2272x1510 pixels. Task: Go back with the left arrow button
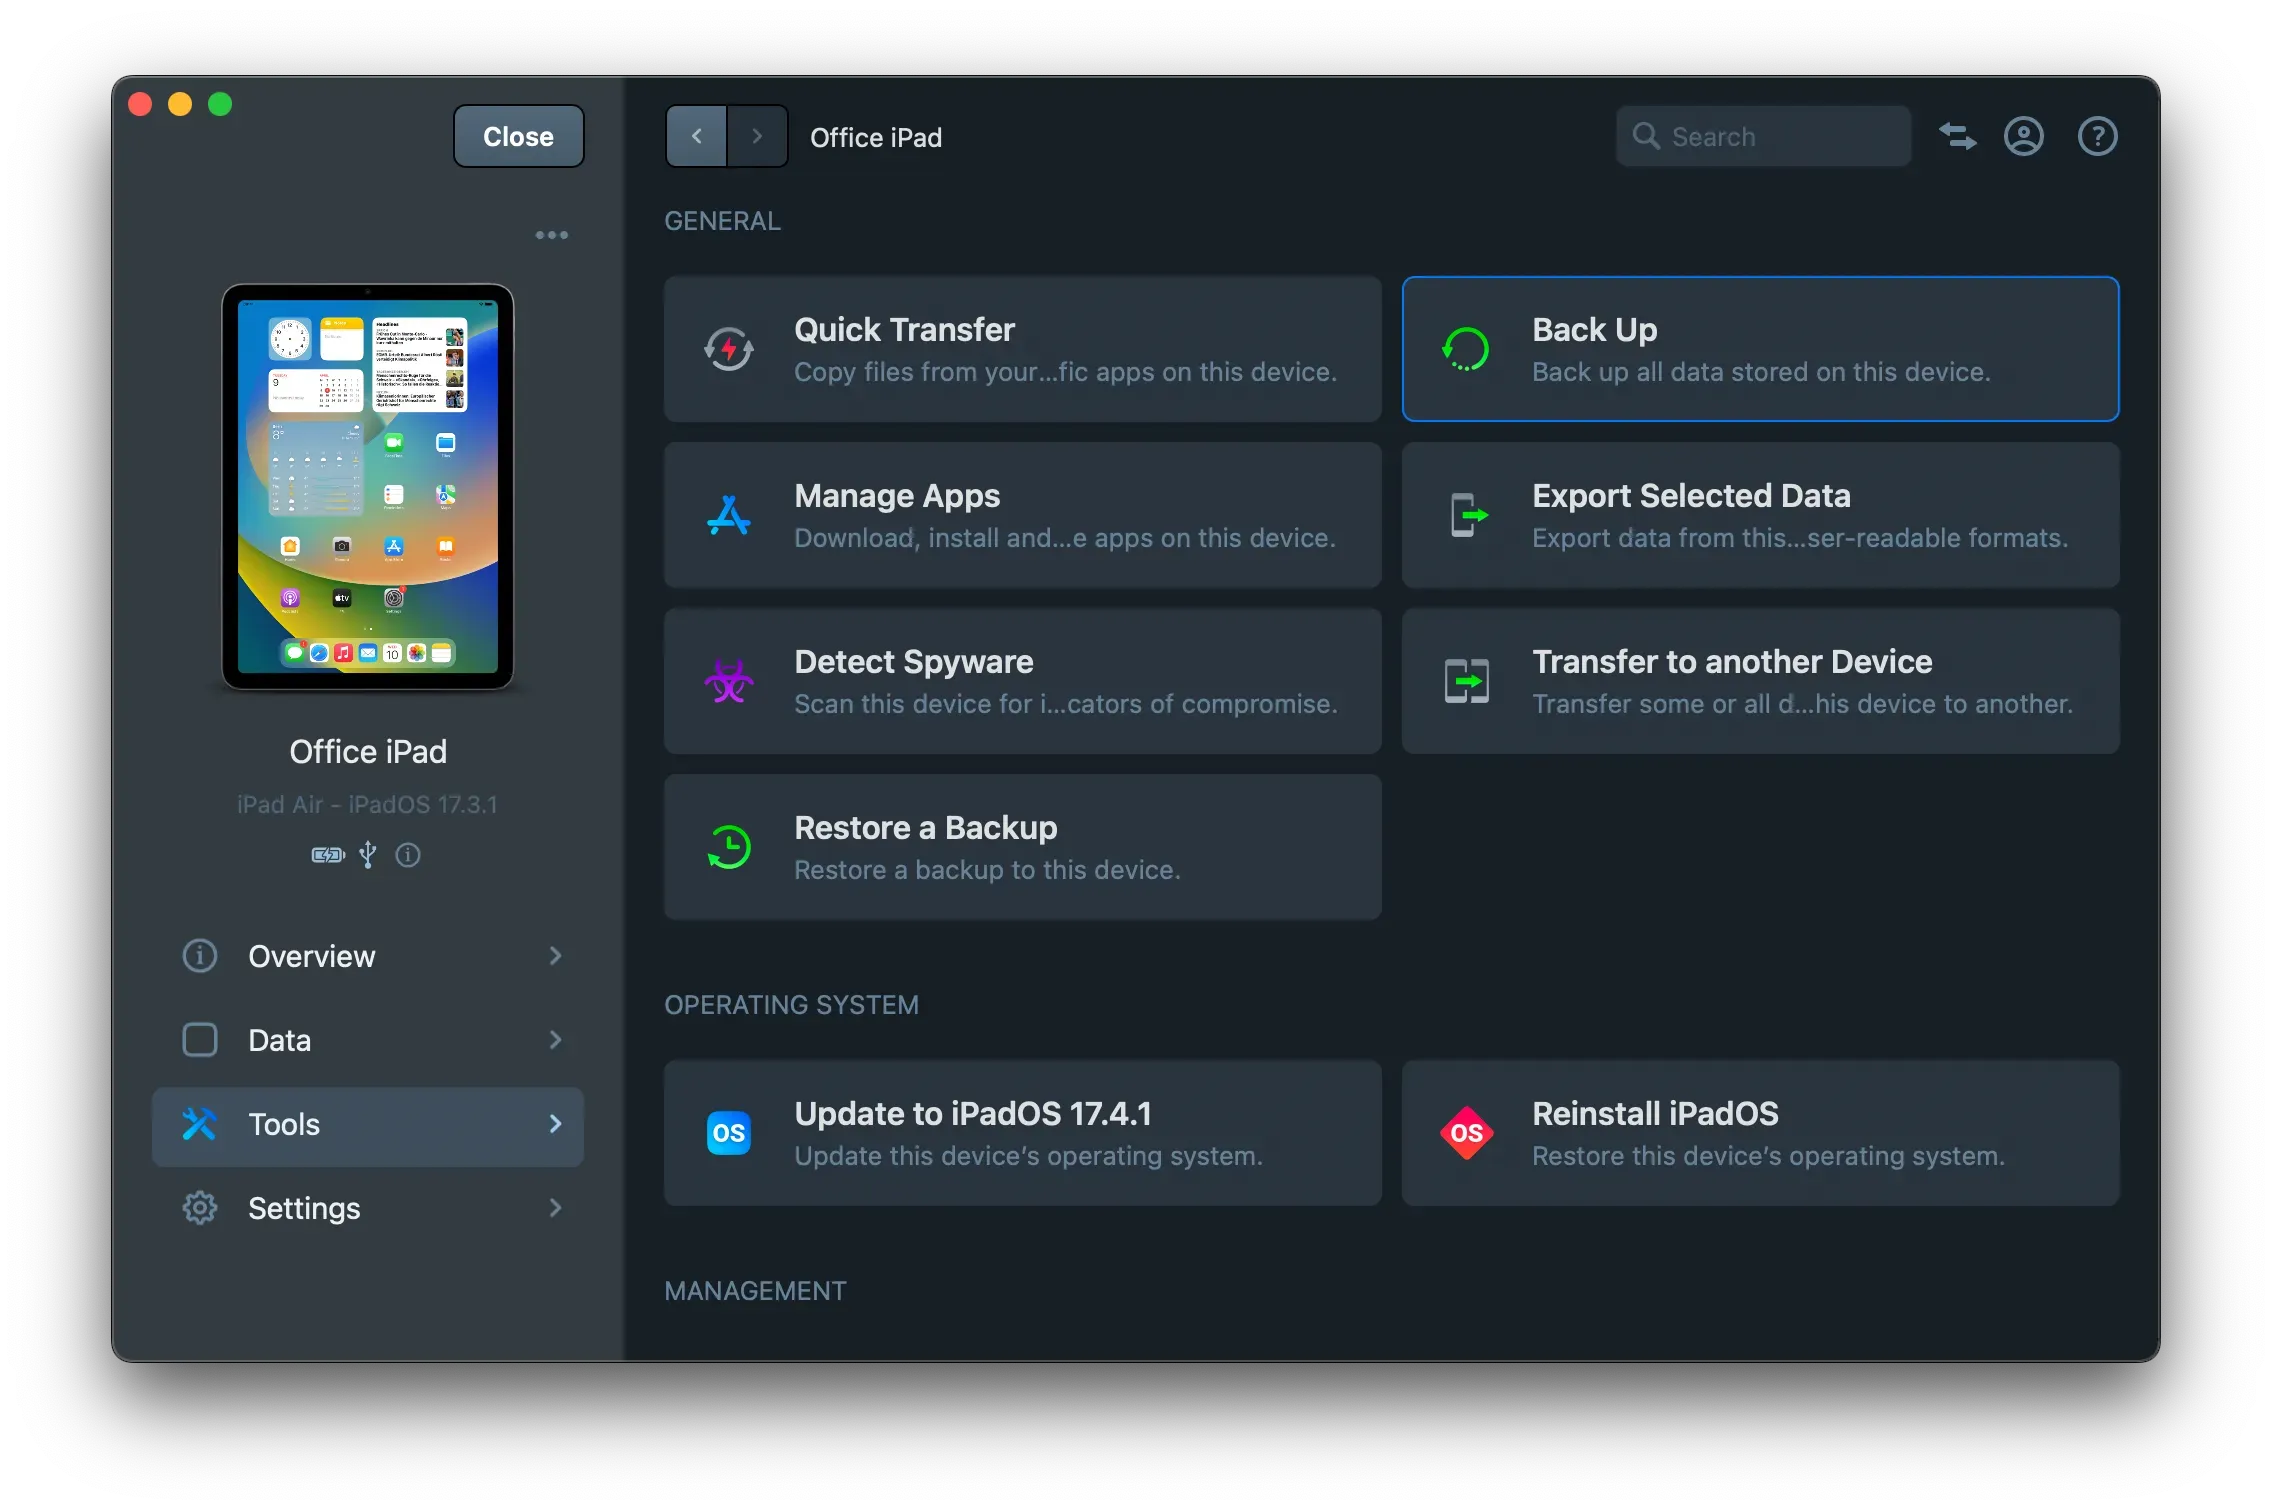point(696,136)
